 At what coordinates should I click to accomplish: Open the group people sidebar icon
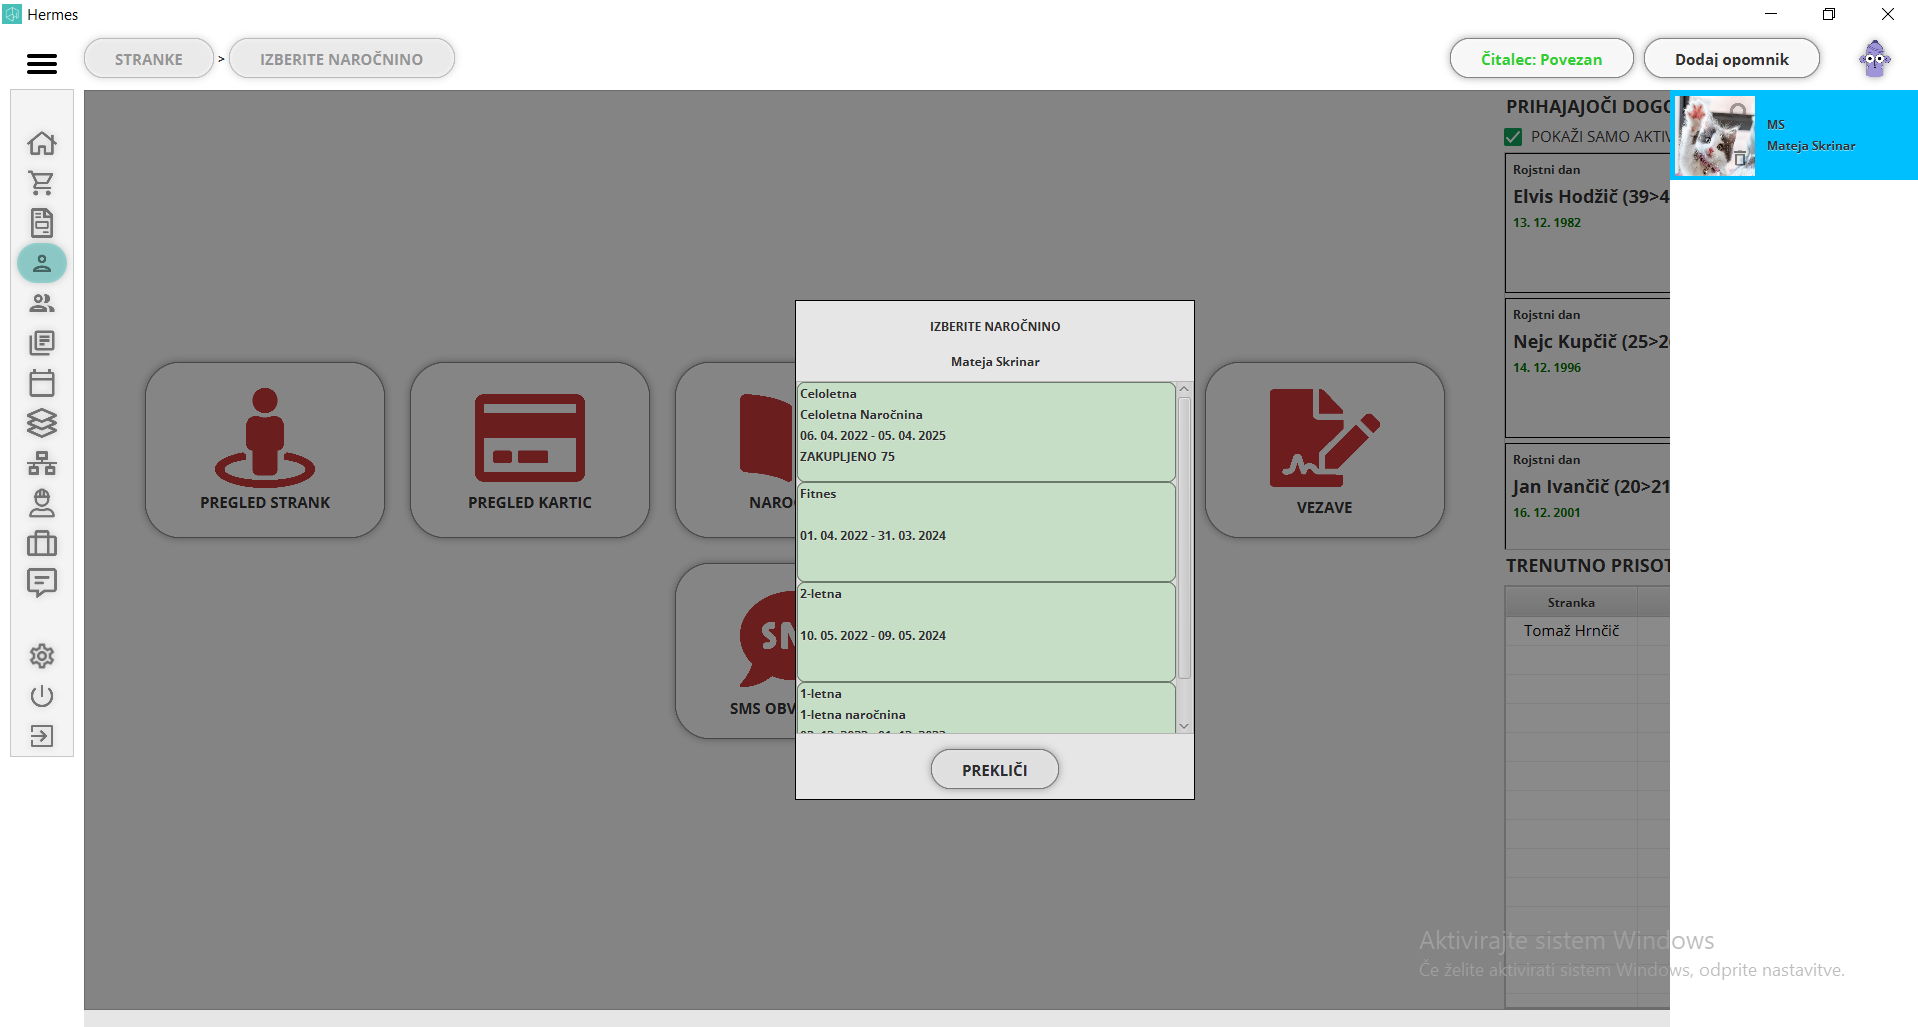pos(42,303)
